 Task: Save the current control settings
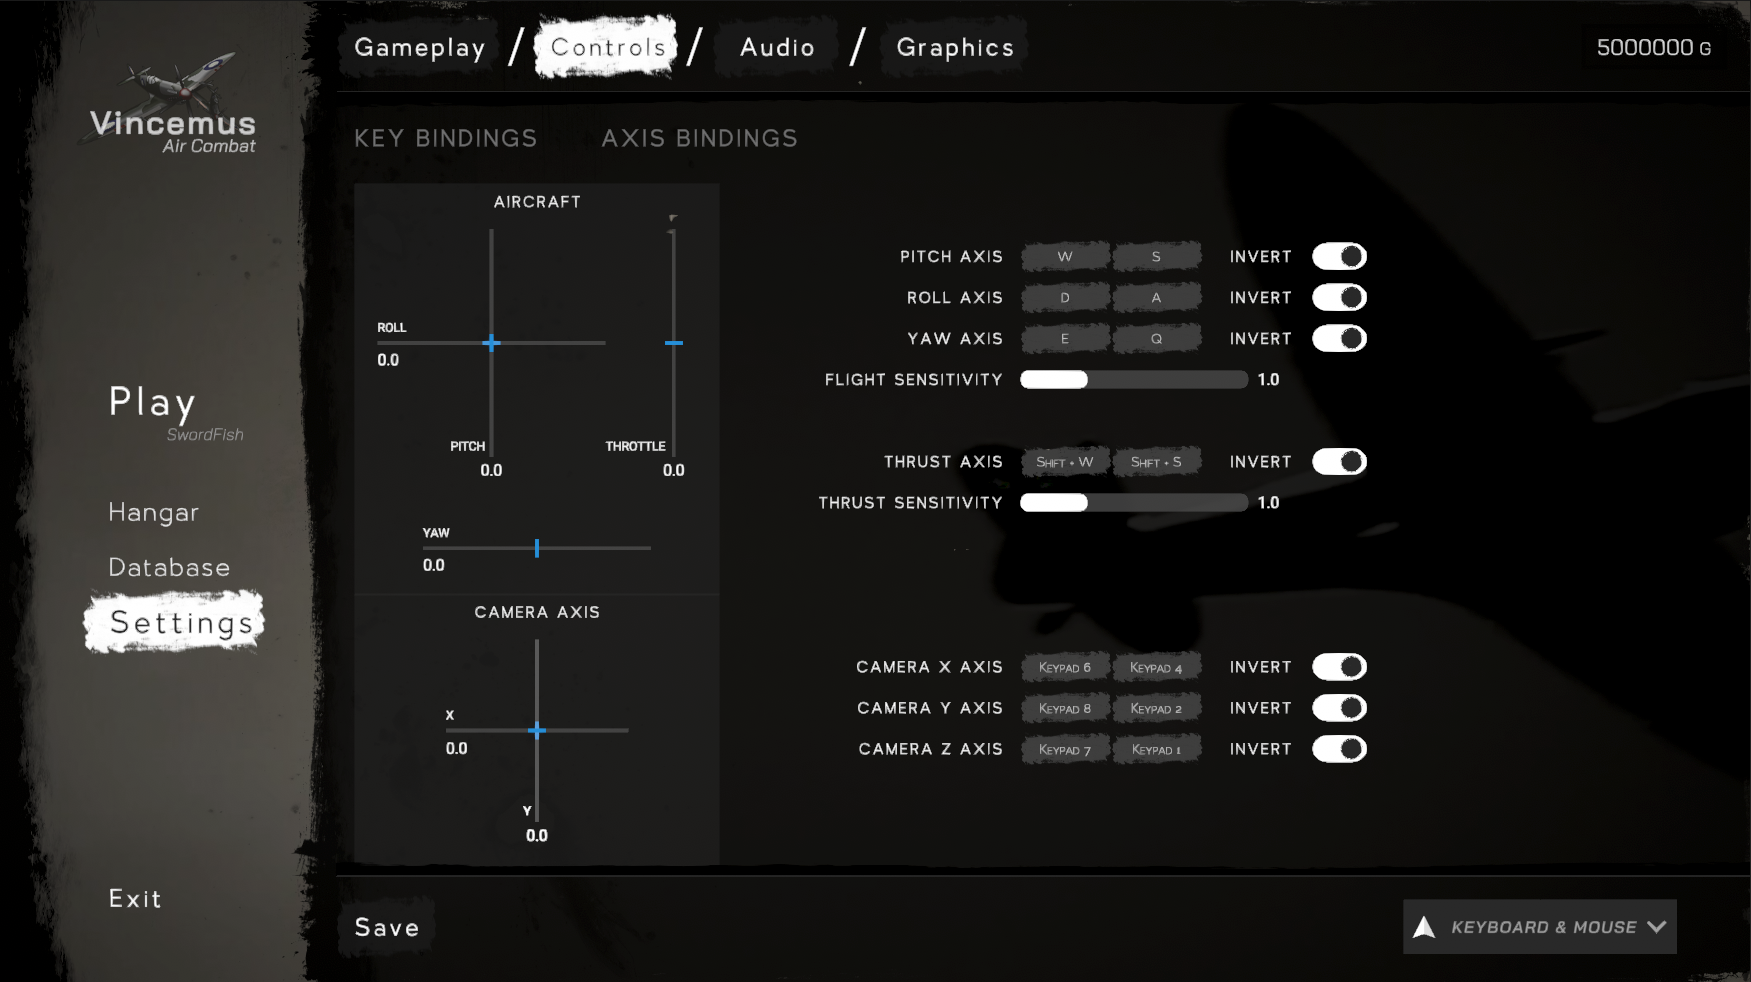click(387, 927)
